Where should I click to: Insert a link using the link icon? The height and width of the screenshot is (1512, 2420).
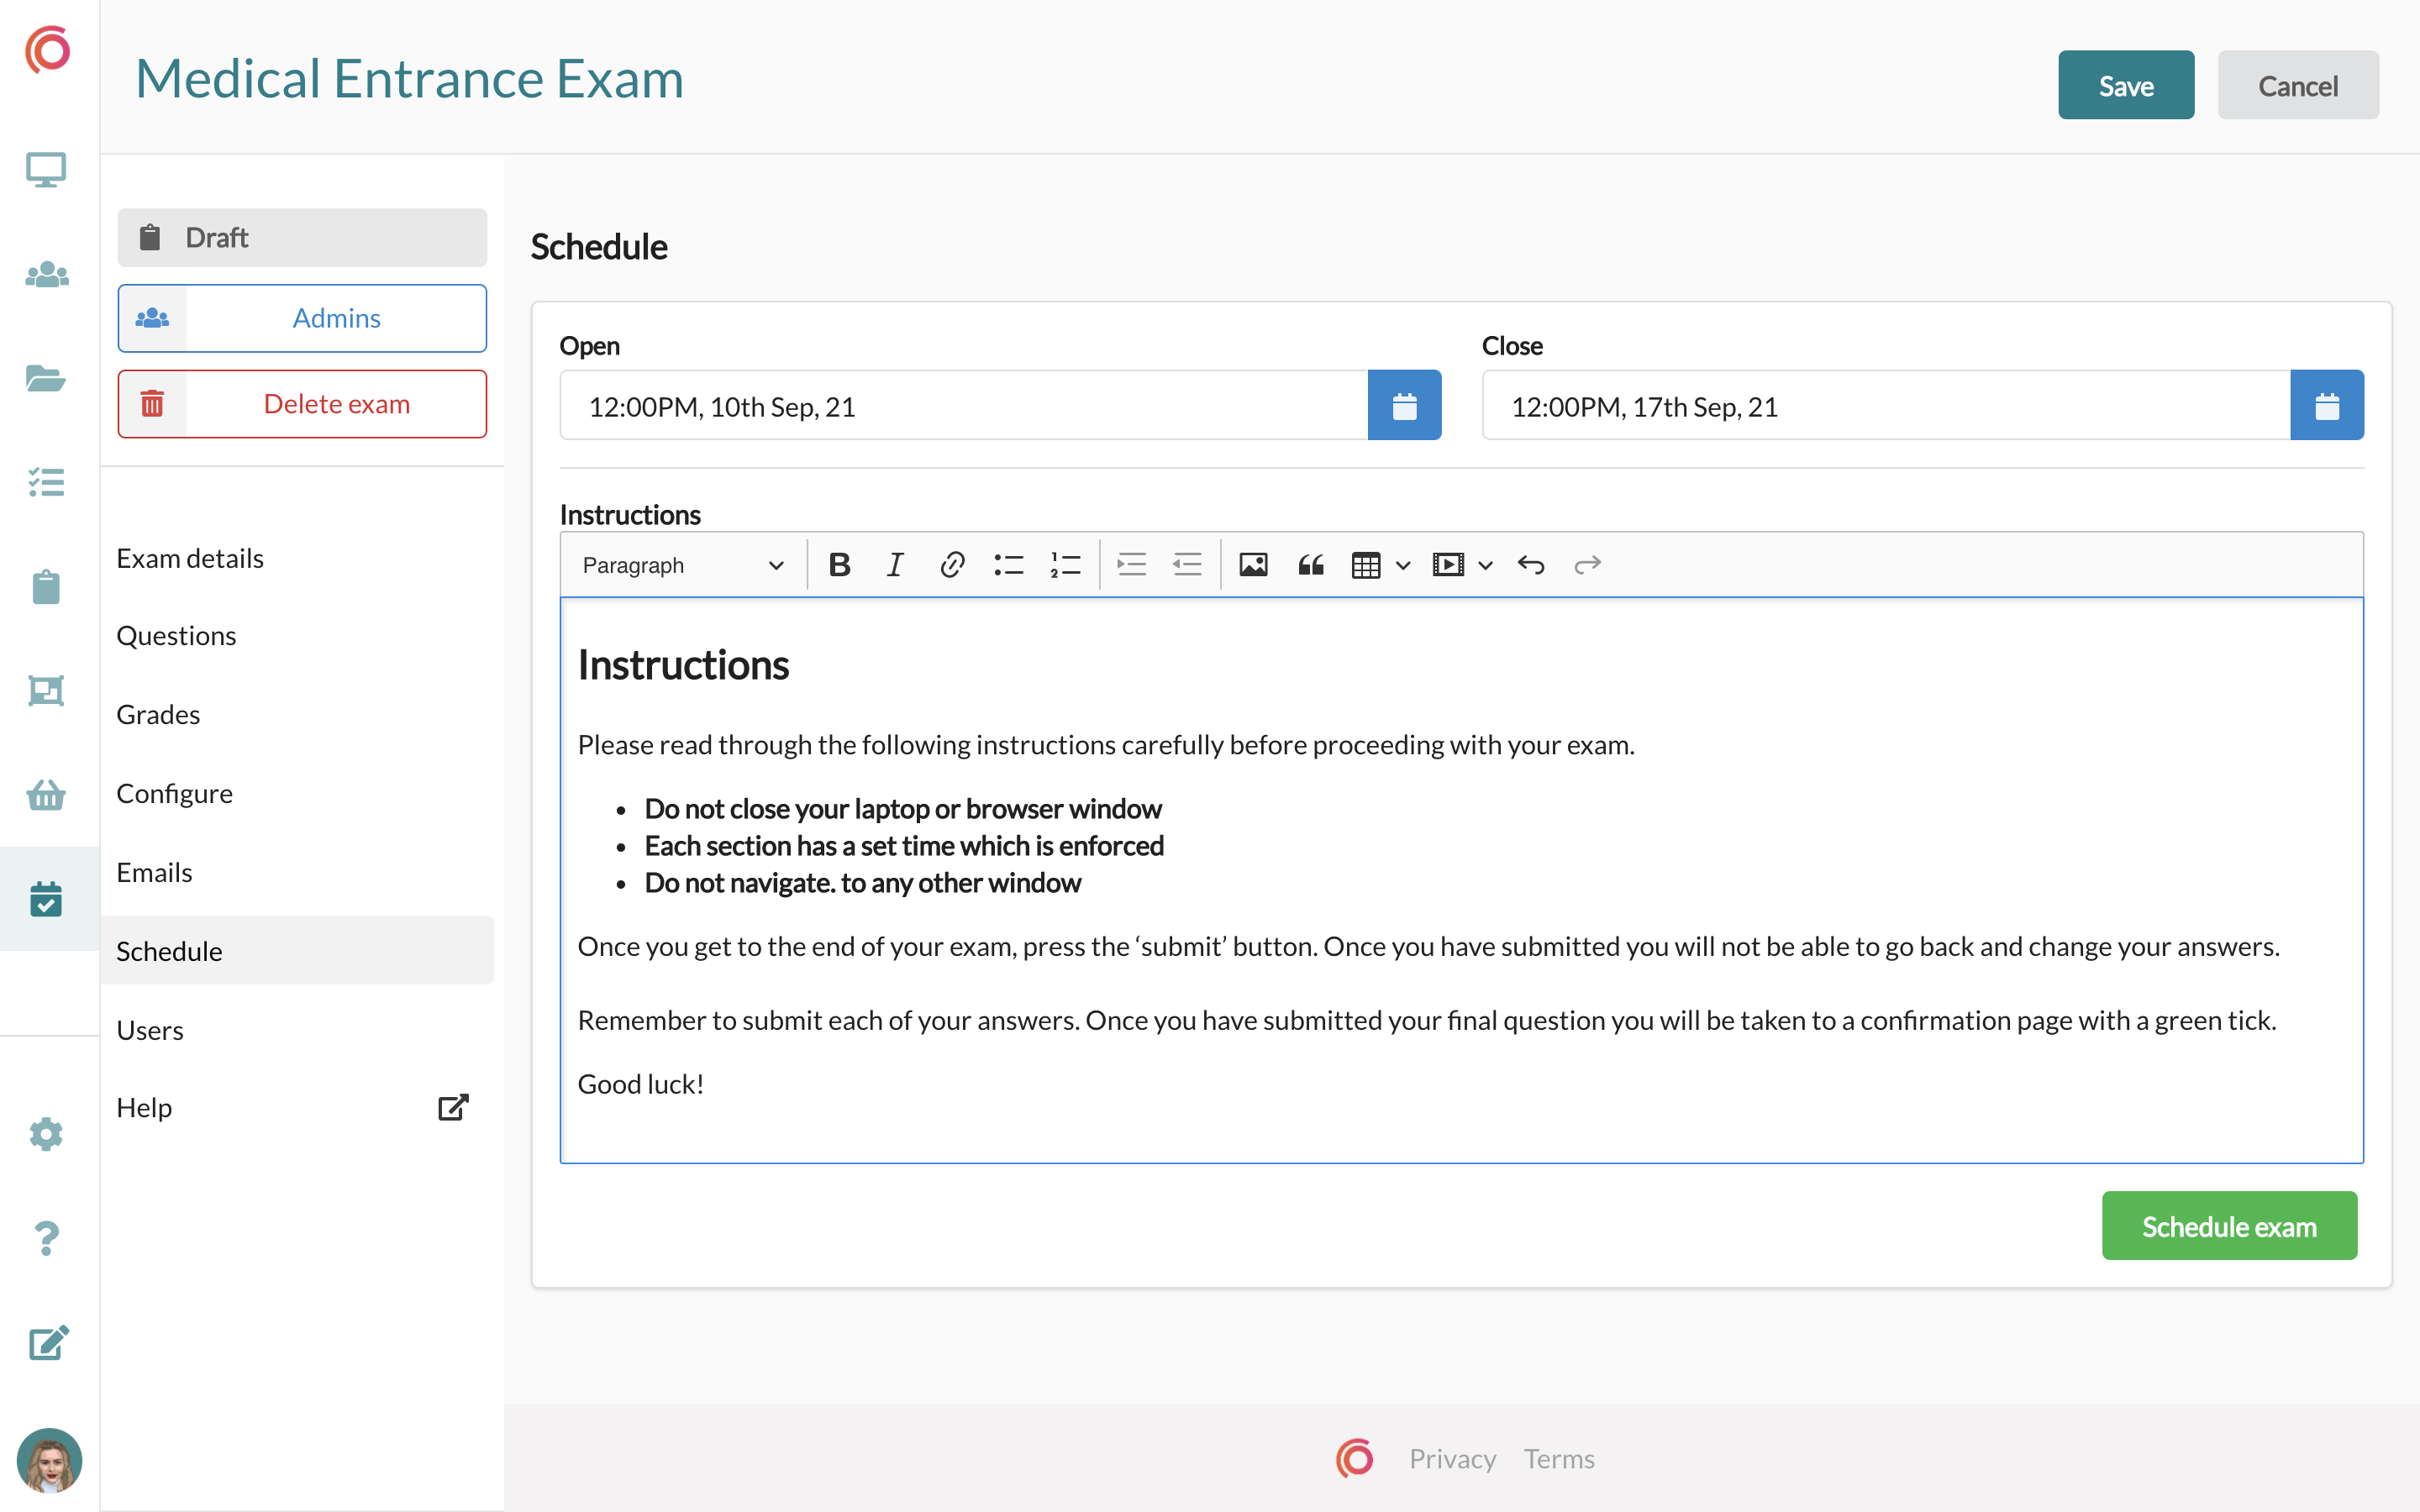tap(952, 565)
